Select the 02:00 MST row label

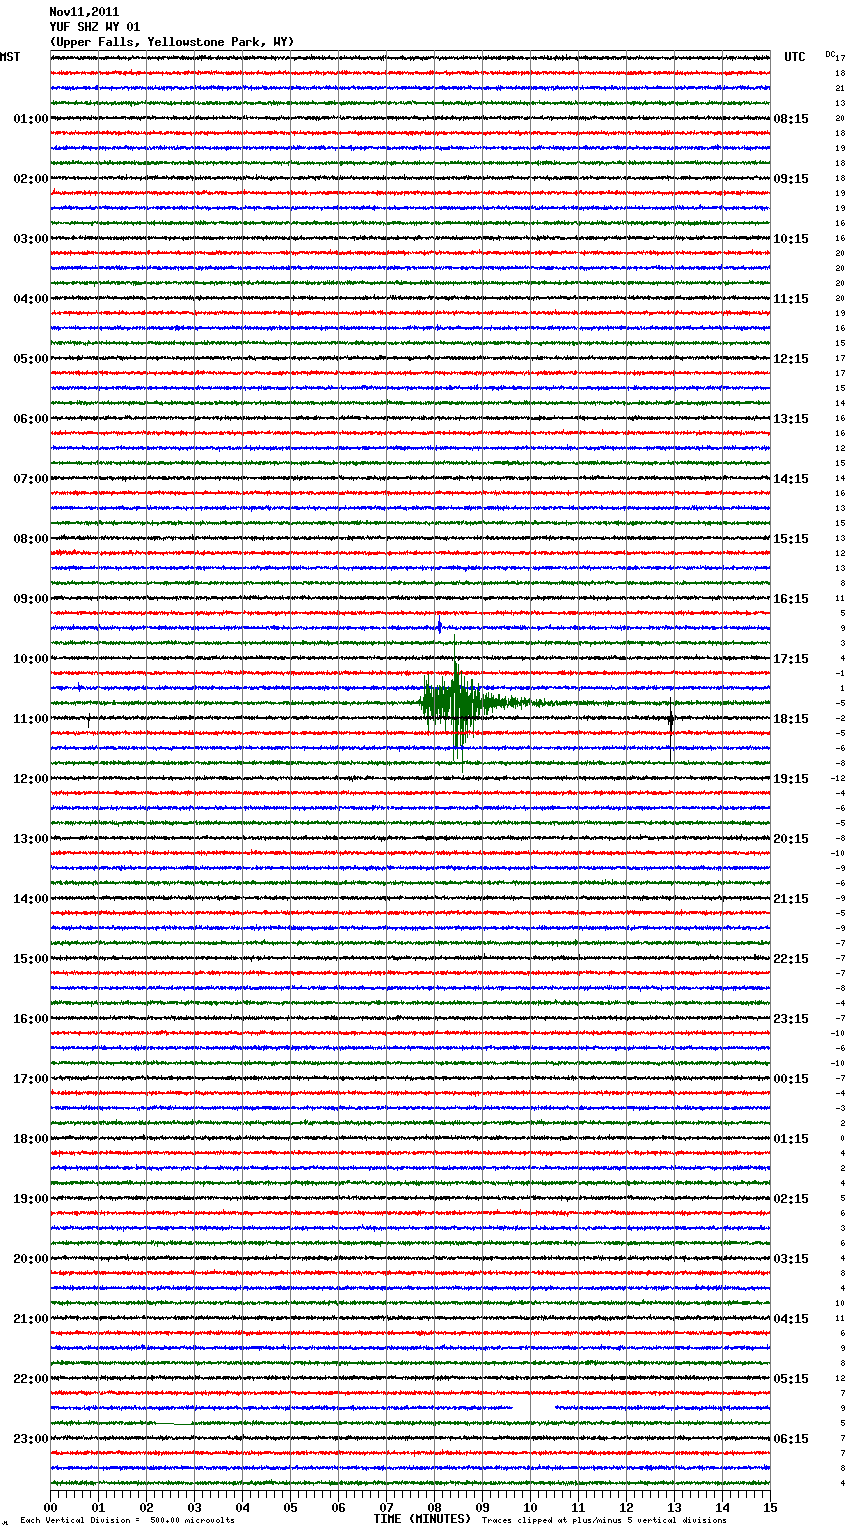(31, 179)
